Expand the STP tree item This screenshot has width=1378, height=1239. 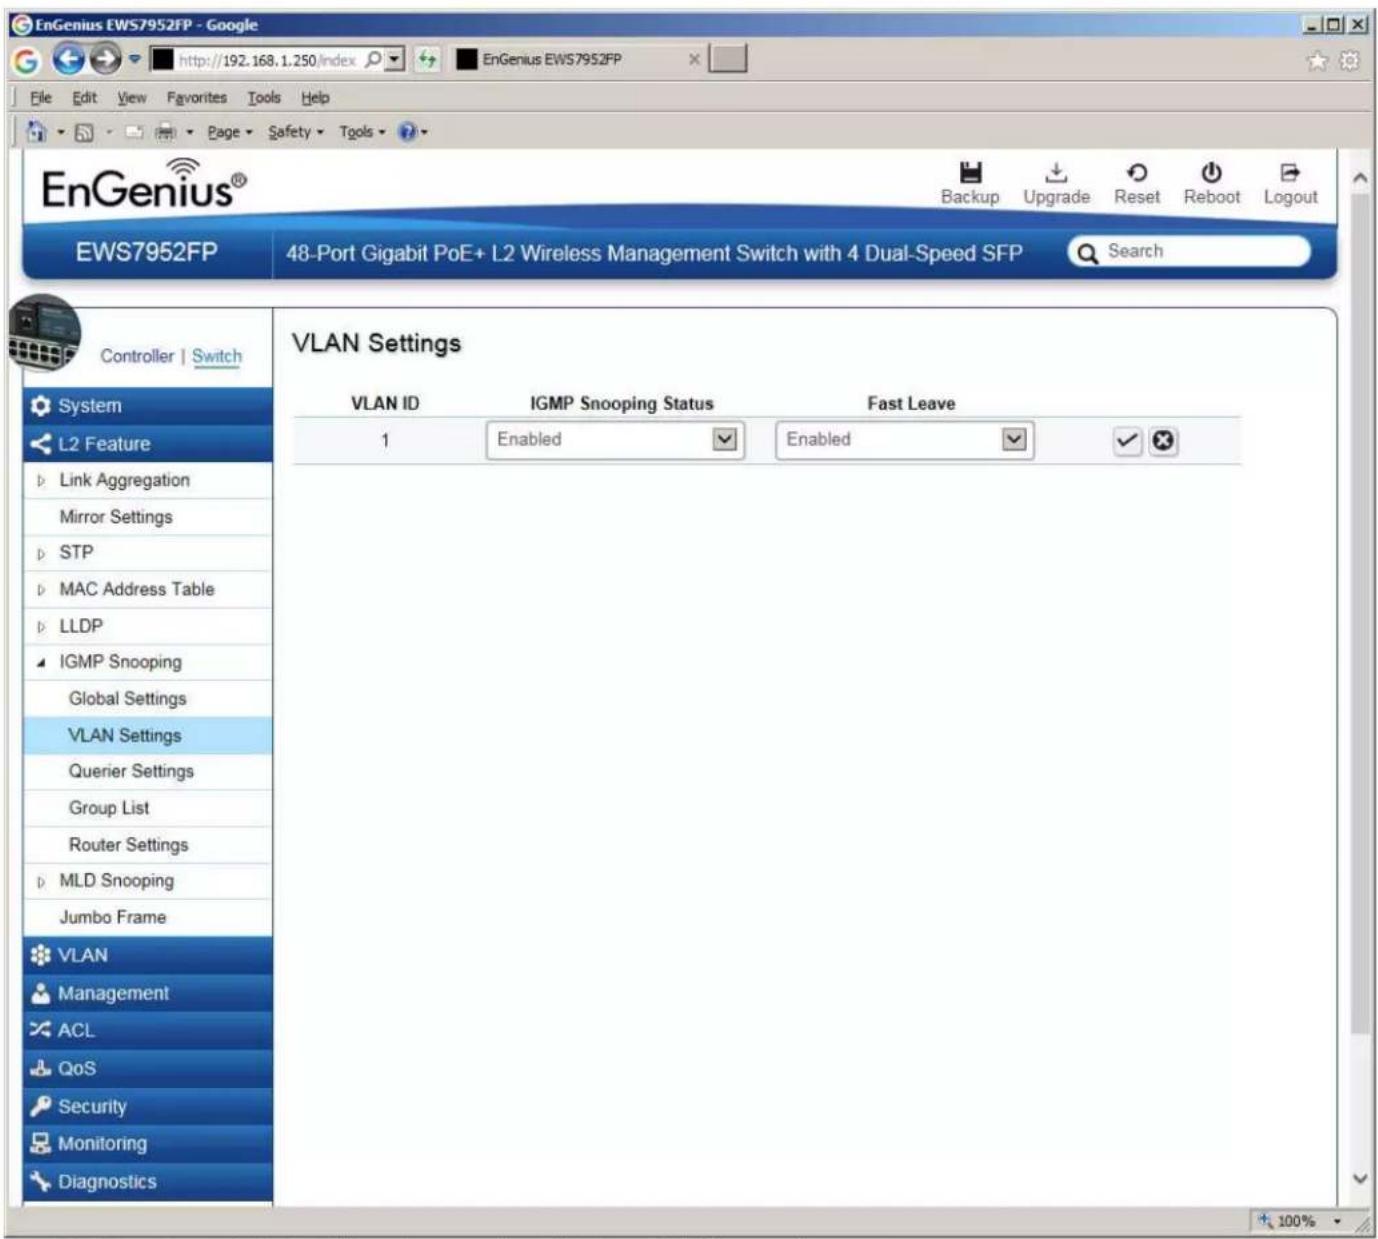pyautogui.click(x=41, y=554)
